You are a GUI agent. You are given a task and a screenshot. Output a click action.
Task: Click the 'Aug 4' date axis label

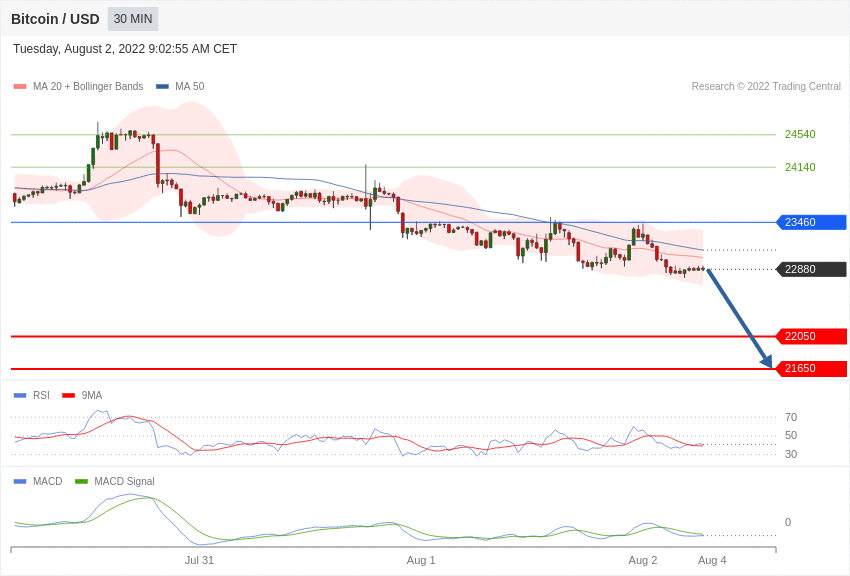point(712,560)
